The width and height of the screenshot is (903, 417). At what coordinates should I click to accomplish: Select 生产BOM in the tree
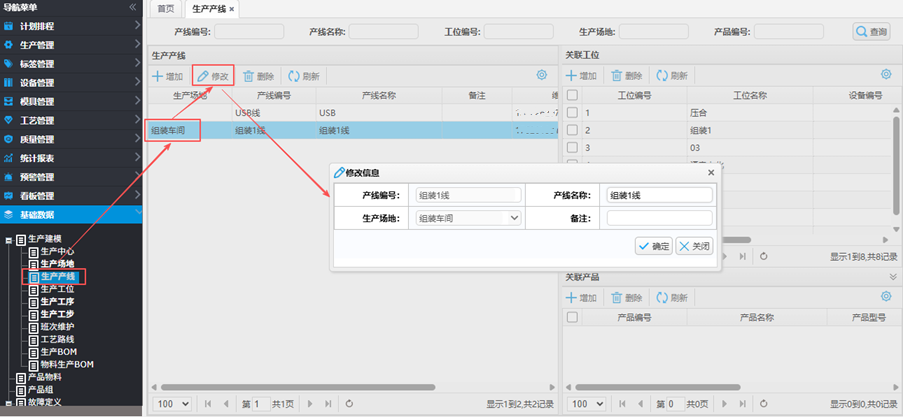(x=59, y=351)
